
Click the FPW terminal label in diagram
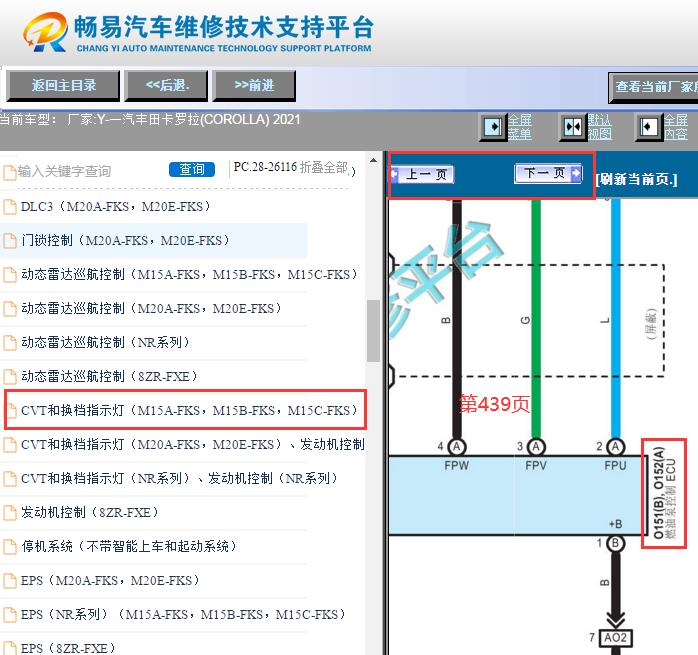tap(456, 465)
